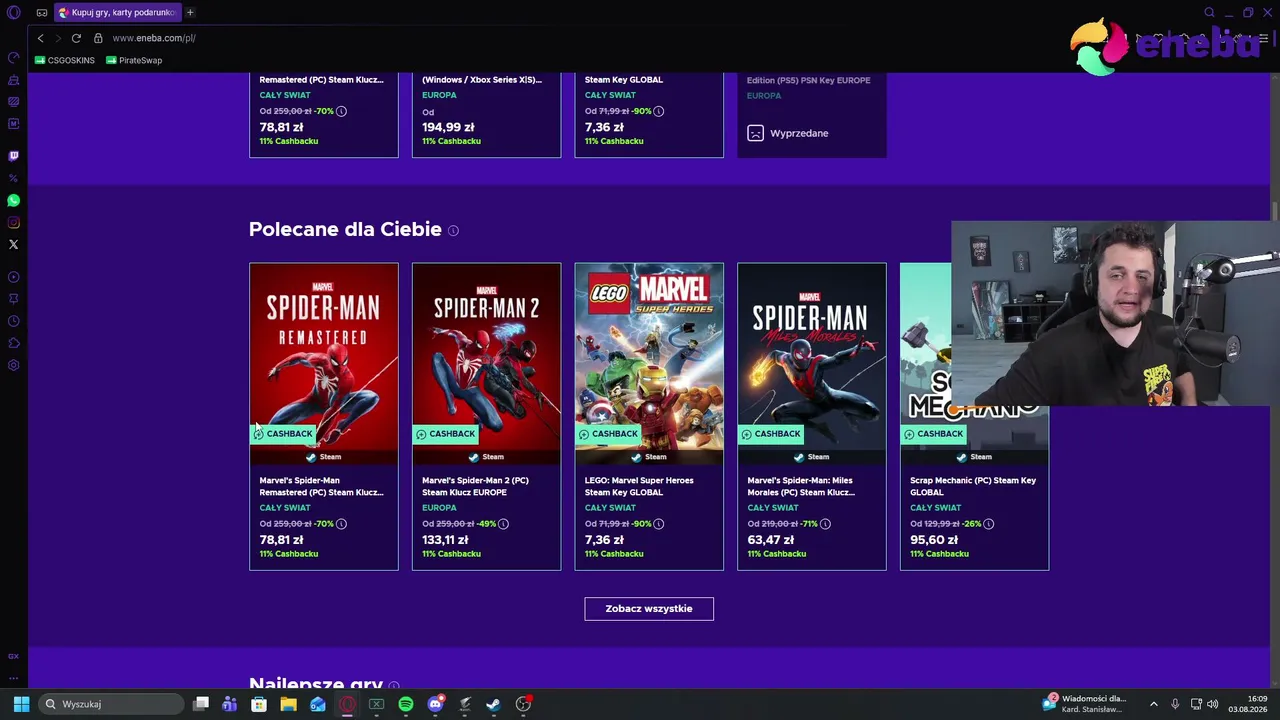
Task: Show hidden system tray icons
Action: [1153, 704]
